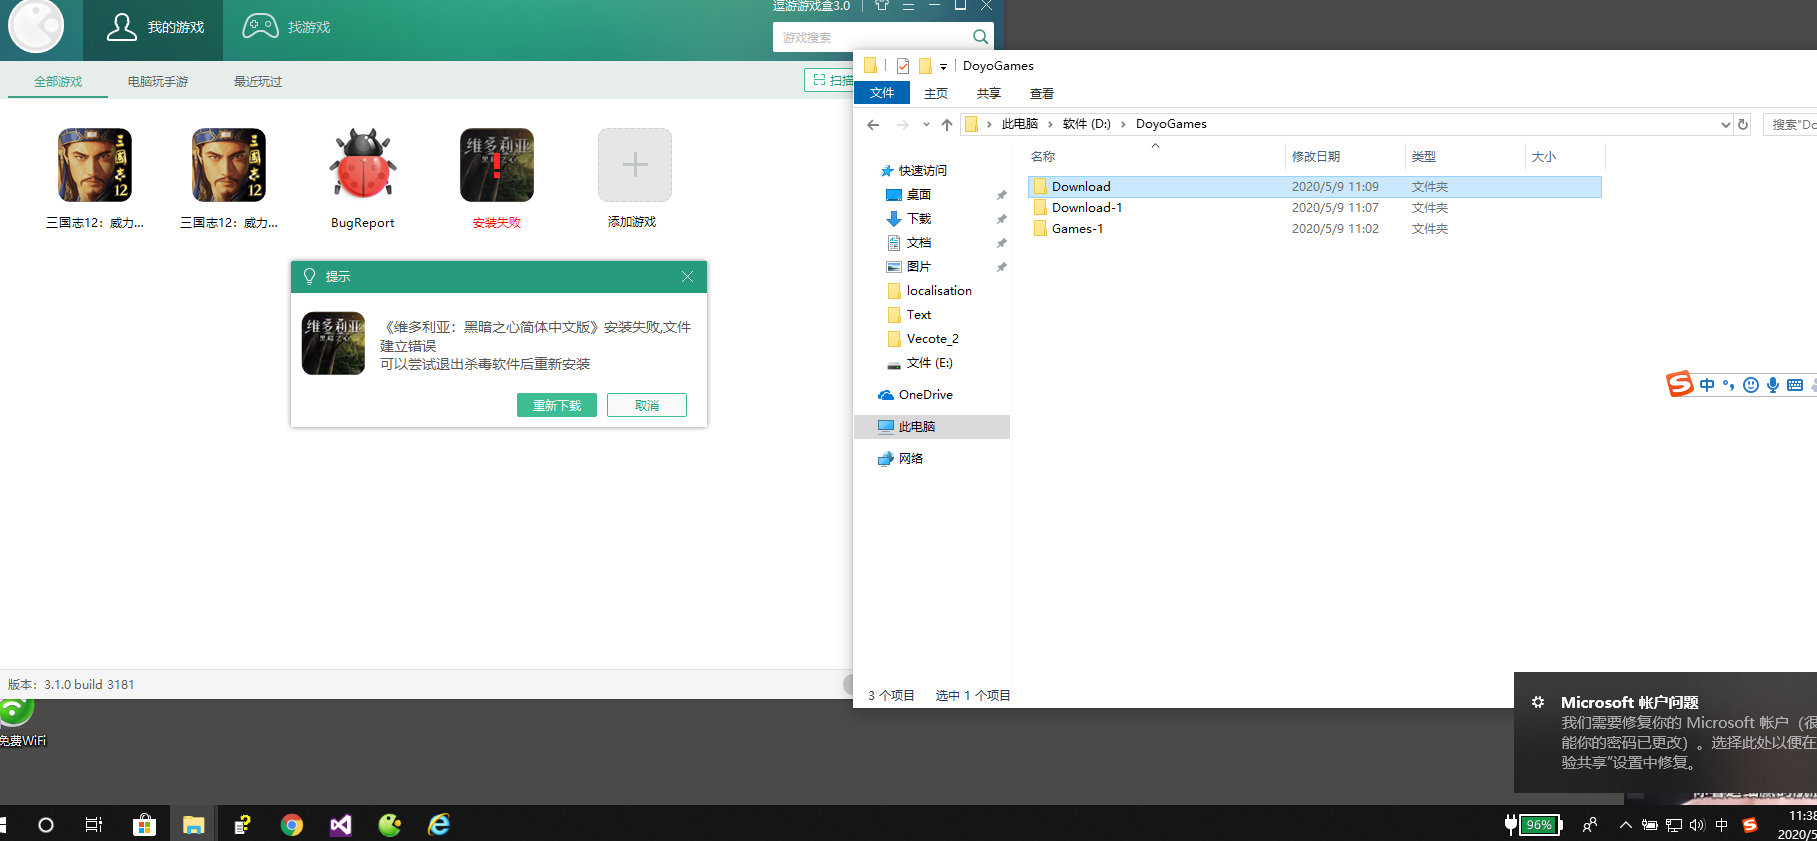
Task: Open the recent locations dropdown arrow
Action: click(x=926, y=125)
